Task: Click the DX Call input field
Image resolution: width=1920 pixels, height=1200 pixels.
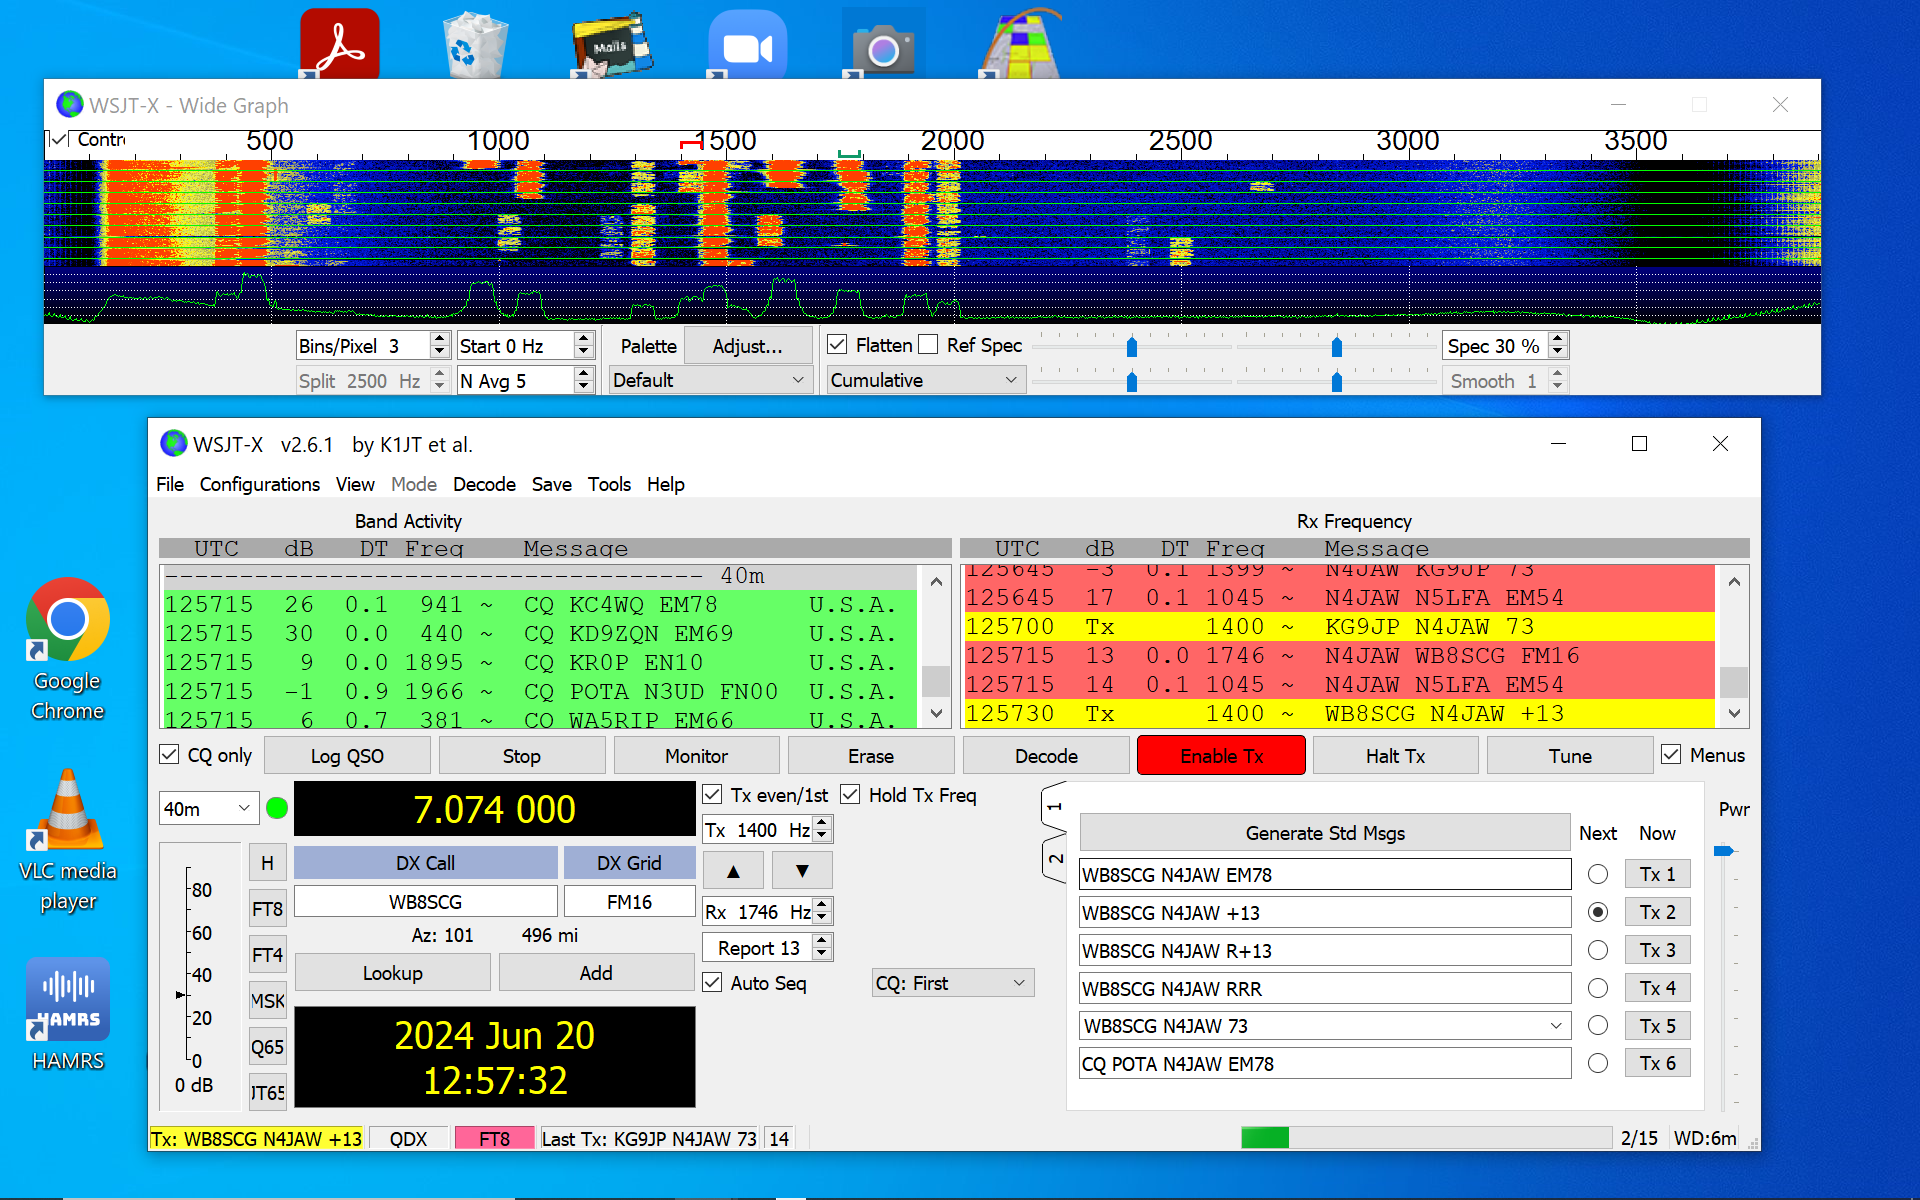Action: (425, 902)
